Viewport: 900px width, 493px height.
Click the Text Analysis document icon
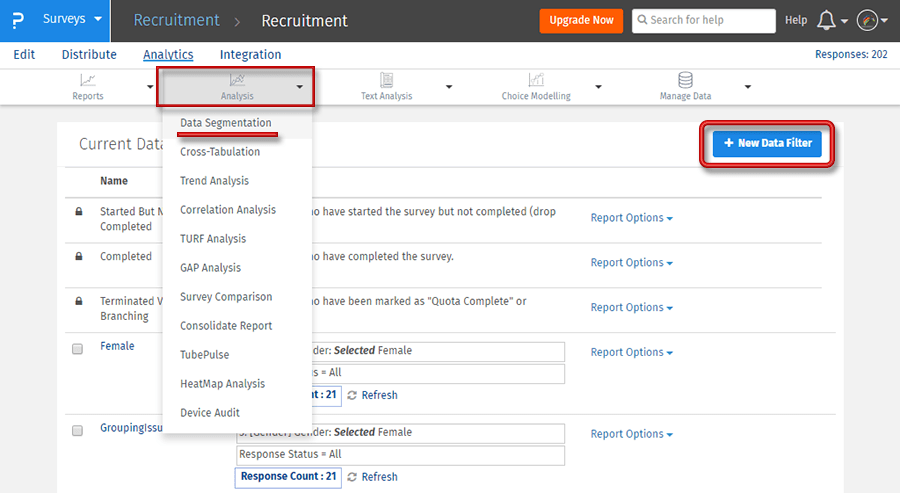tap(386, 80)
